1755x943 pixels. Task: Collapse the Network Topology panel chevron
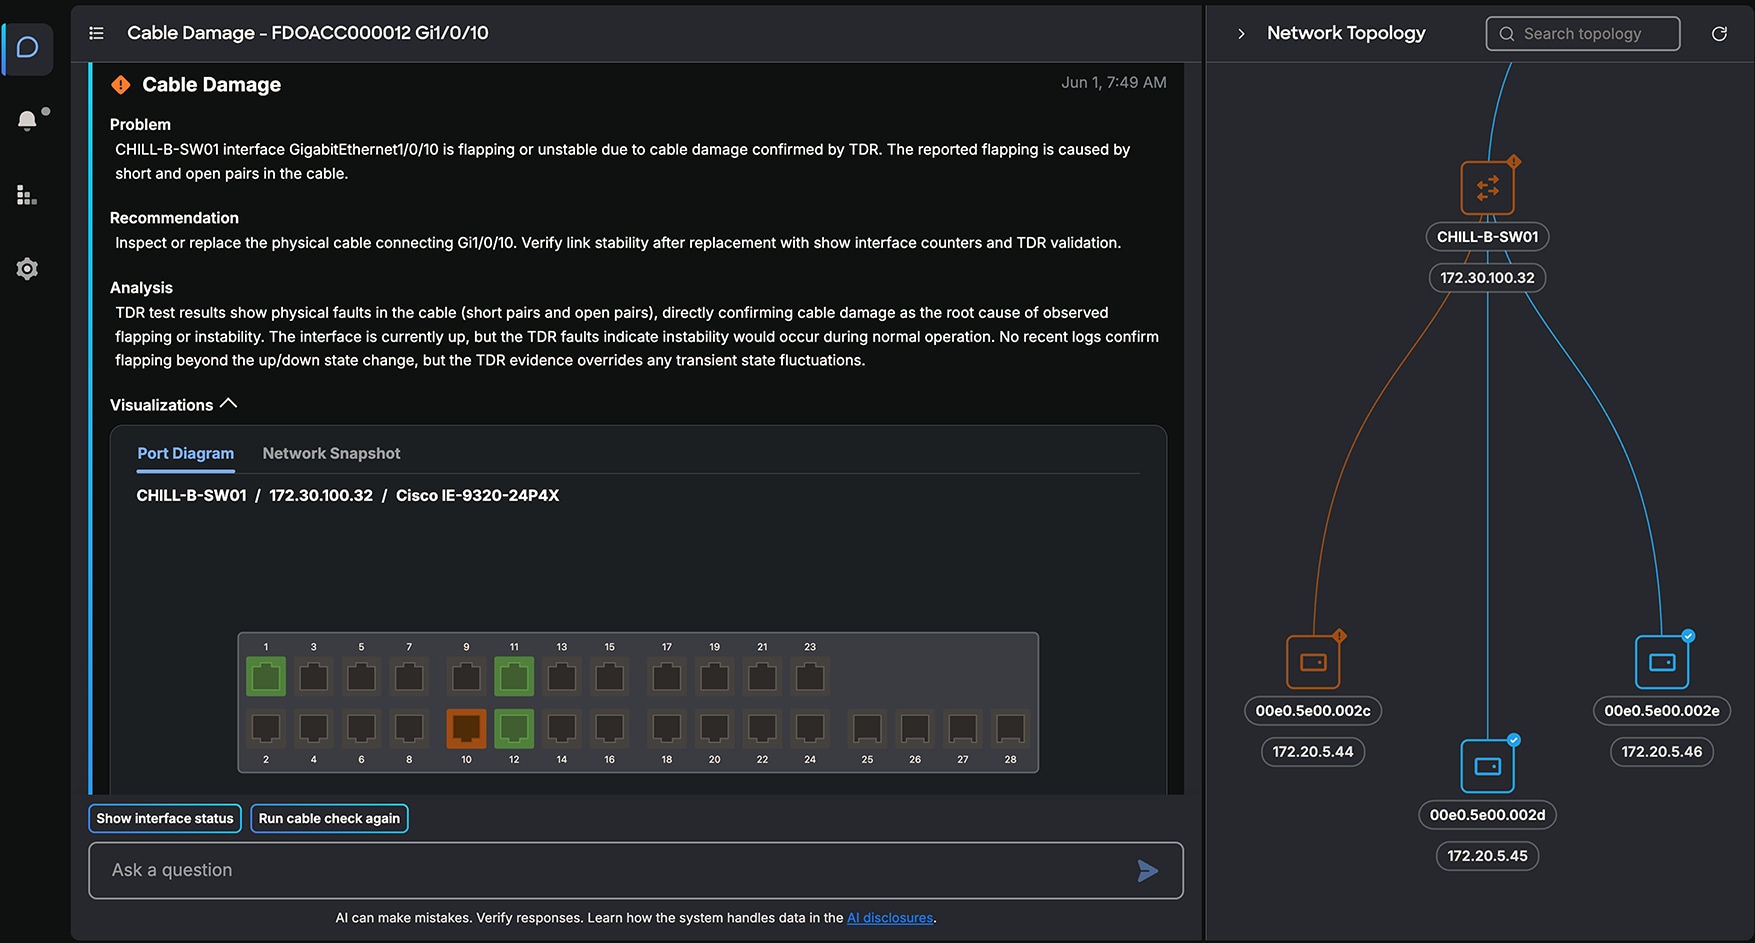point(1241,34)
